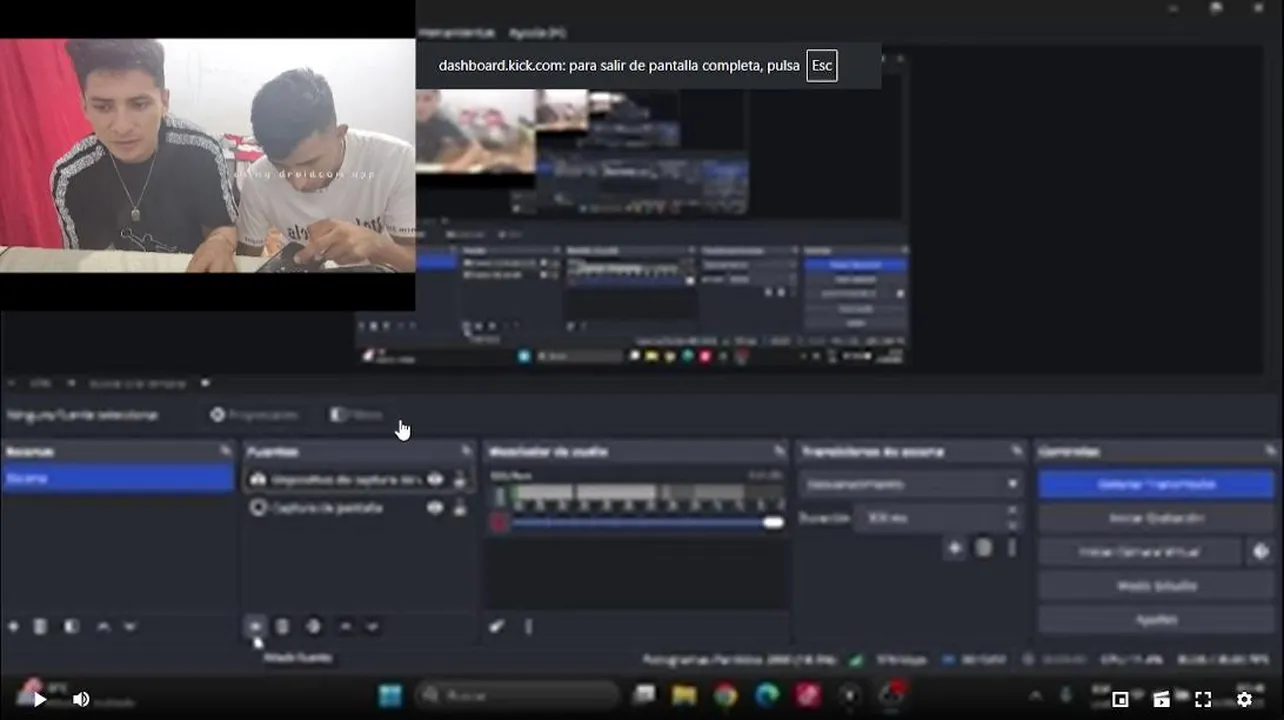Click the remove source trash icon

point(282,627)
